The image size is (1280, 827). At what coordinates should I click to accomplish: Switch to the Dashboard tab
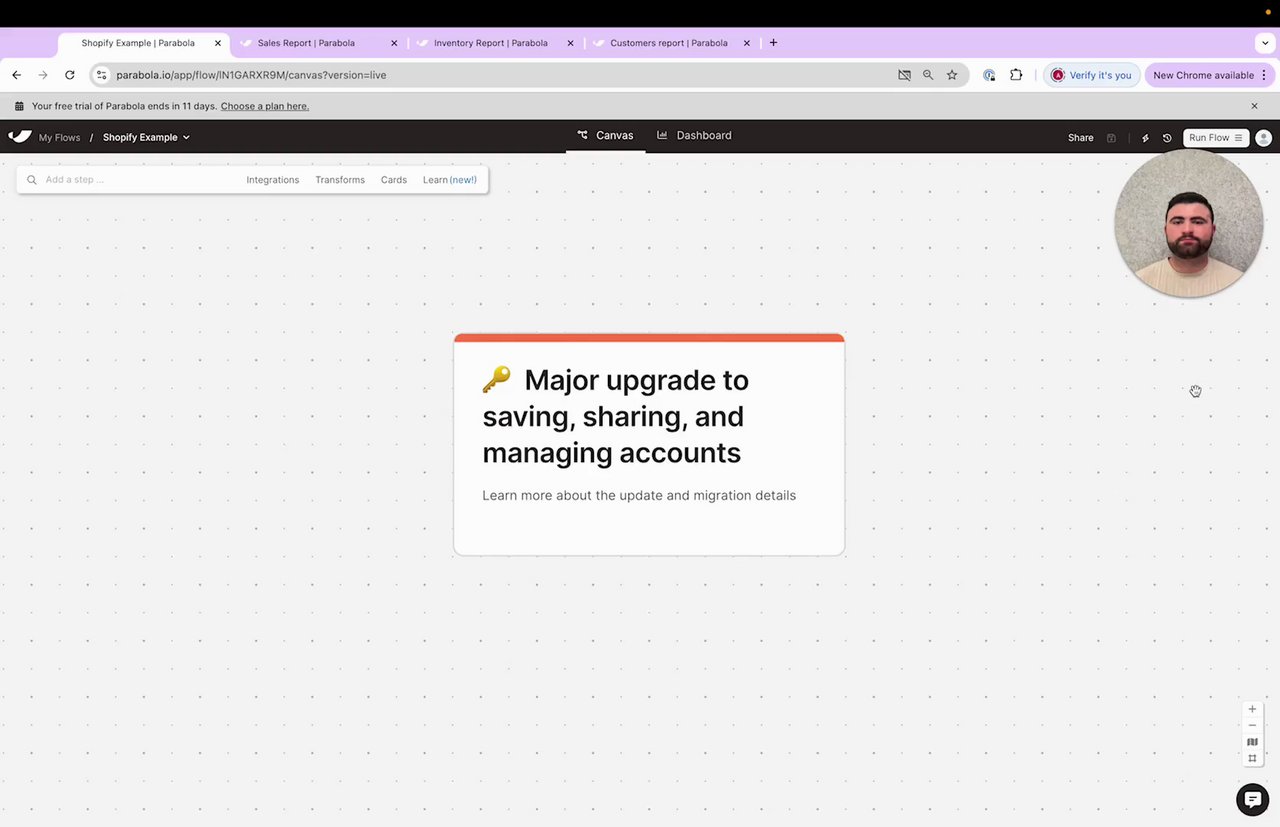pyautogui.click(x=694, y=136)
